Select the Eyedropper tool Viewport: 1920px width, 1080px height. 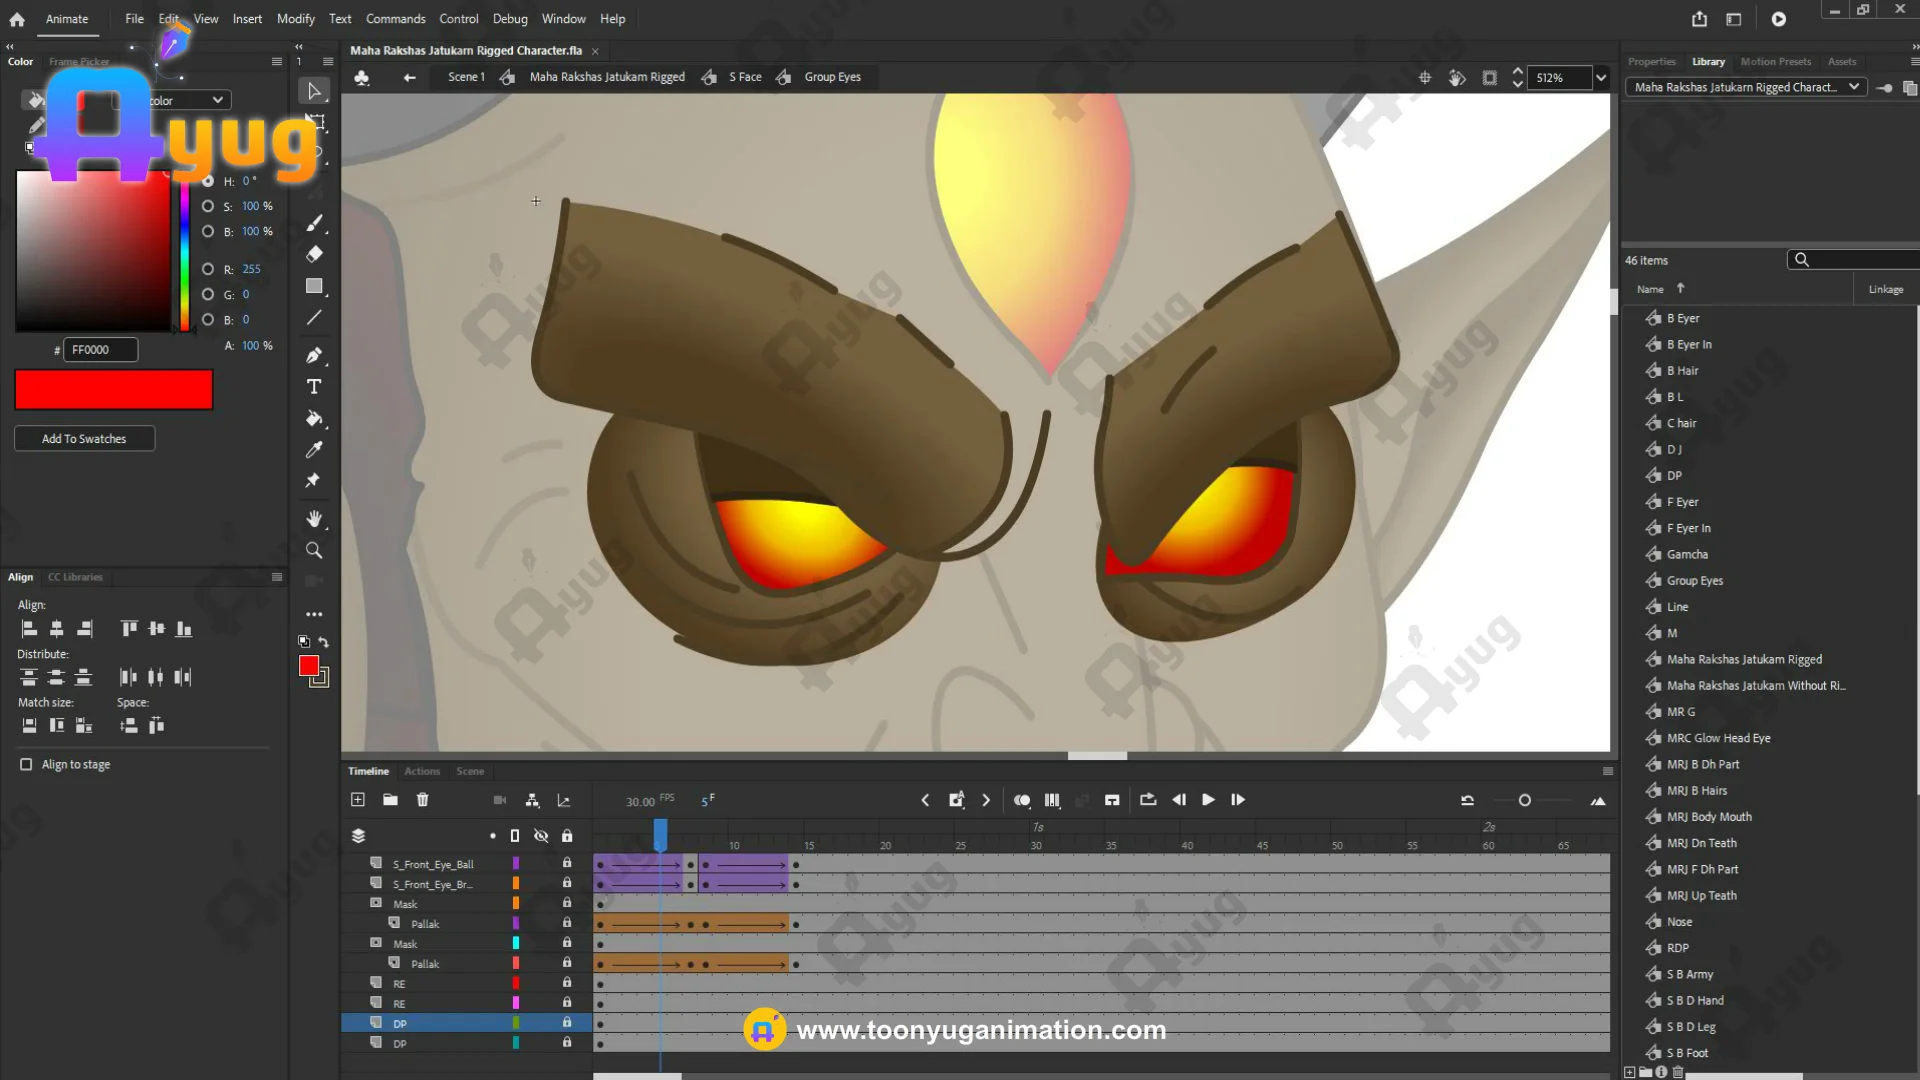(x=314, y=450)
